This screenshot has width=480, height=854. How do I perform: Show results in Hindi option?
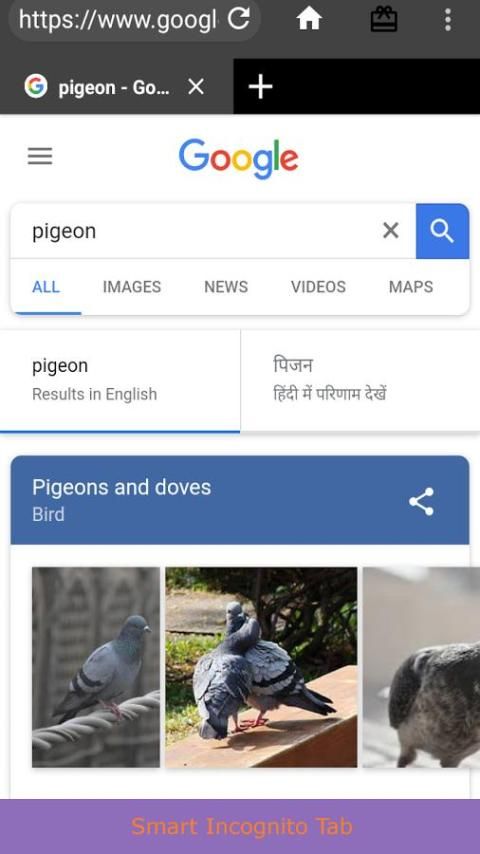[x=360, y=380]
